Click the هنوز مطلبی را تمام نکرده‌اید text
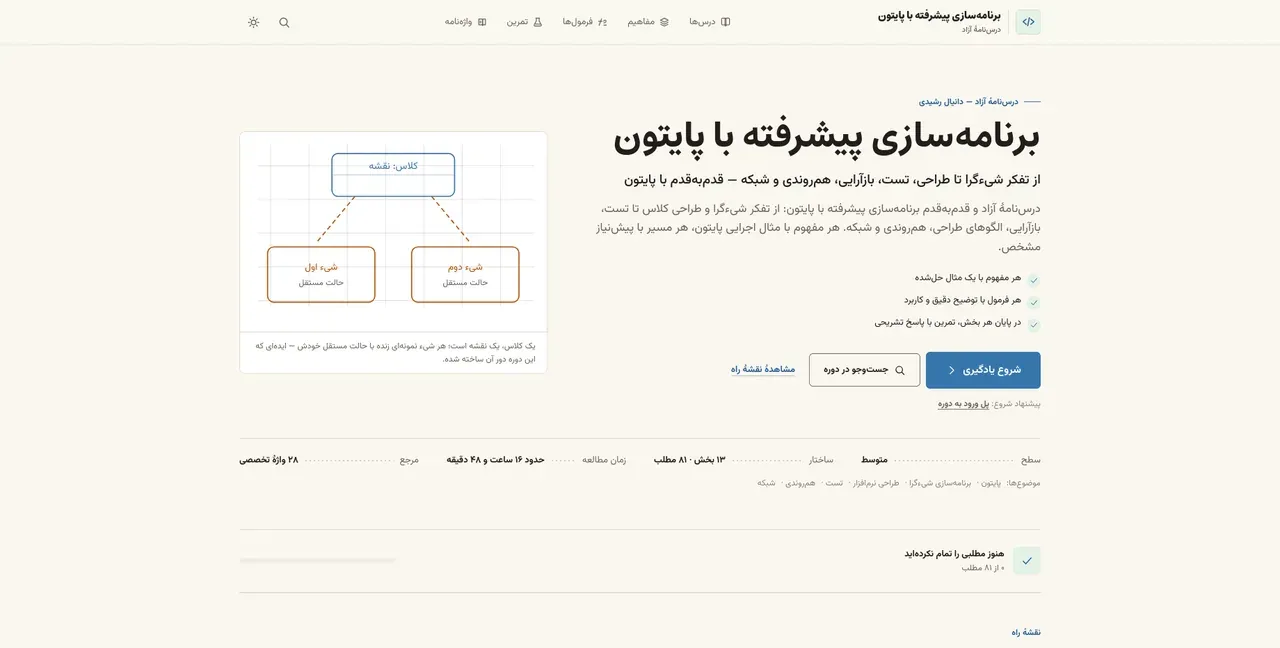Viewport: 1280px width, 648px height. (x=954, y=554)
